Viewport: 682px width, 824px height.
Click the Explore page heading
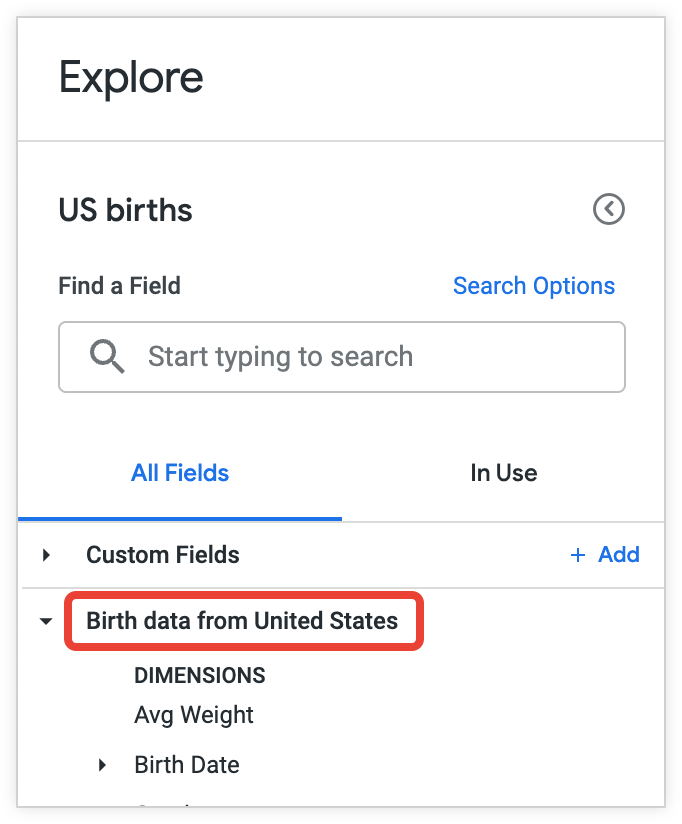(x=131, y=78)
